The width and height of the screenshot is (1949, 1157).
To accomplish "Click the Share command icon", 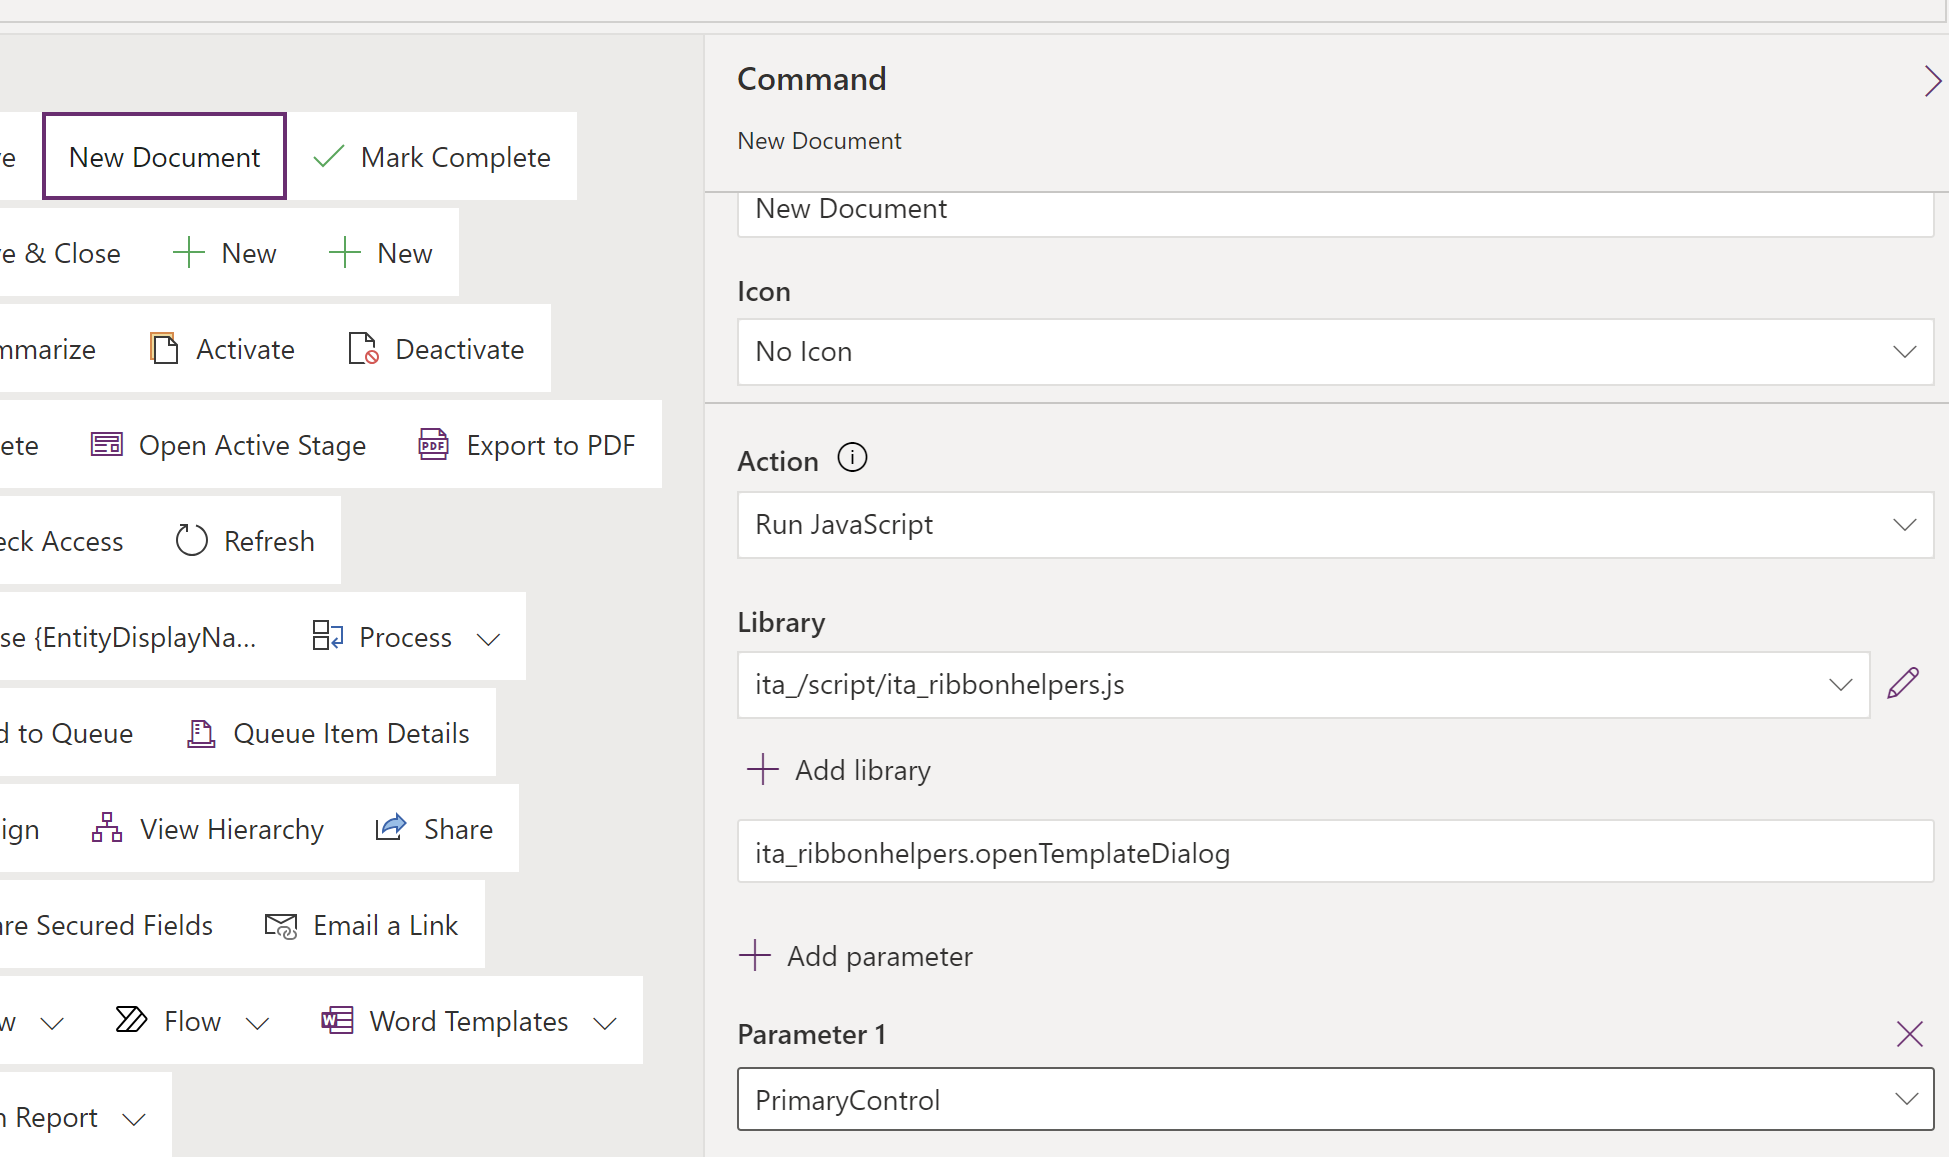I will 390,827.
